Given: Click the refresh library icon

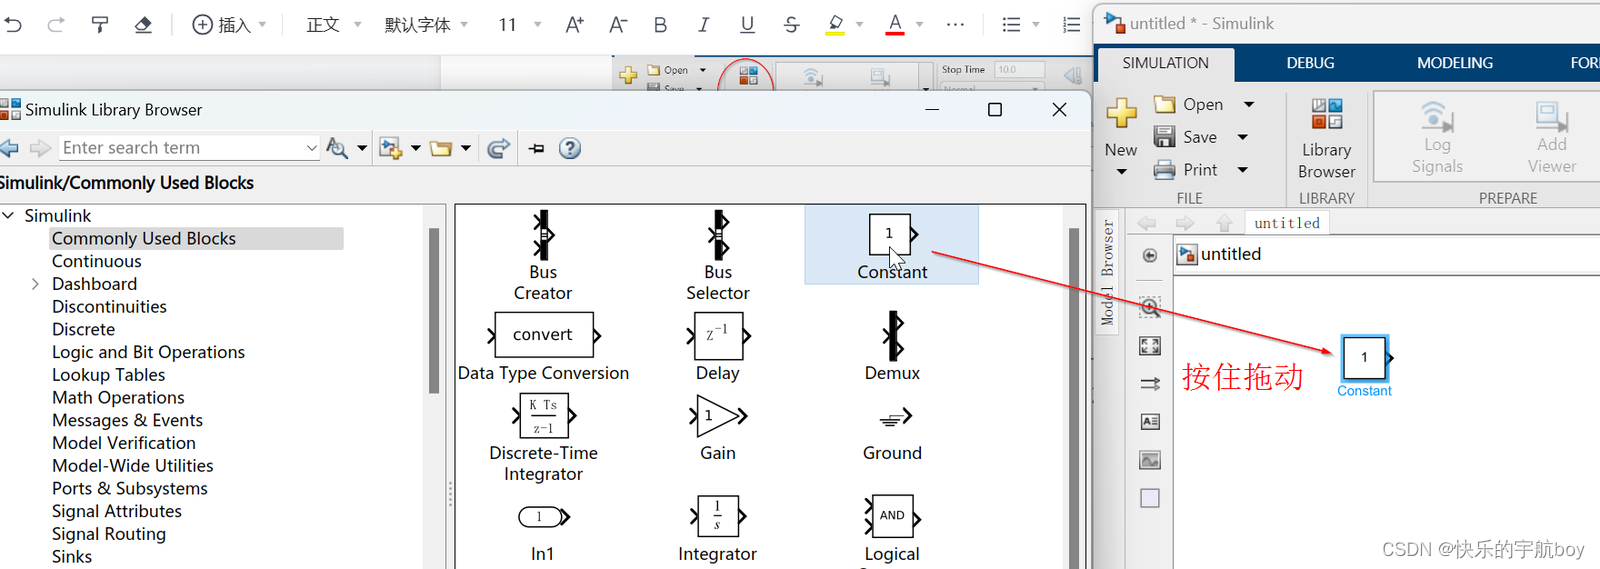Looking at the screenshot, I should click(x=498, y=148).
